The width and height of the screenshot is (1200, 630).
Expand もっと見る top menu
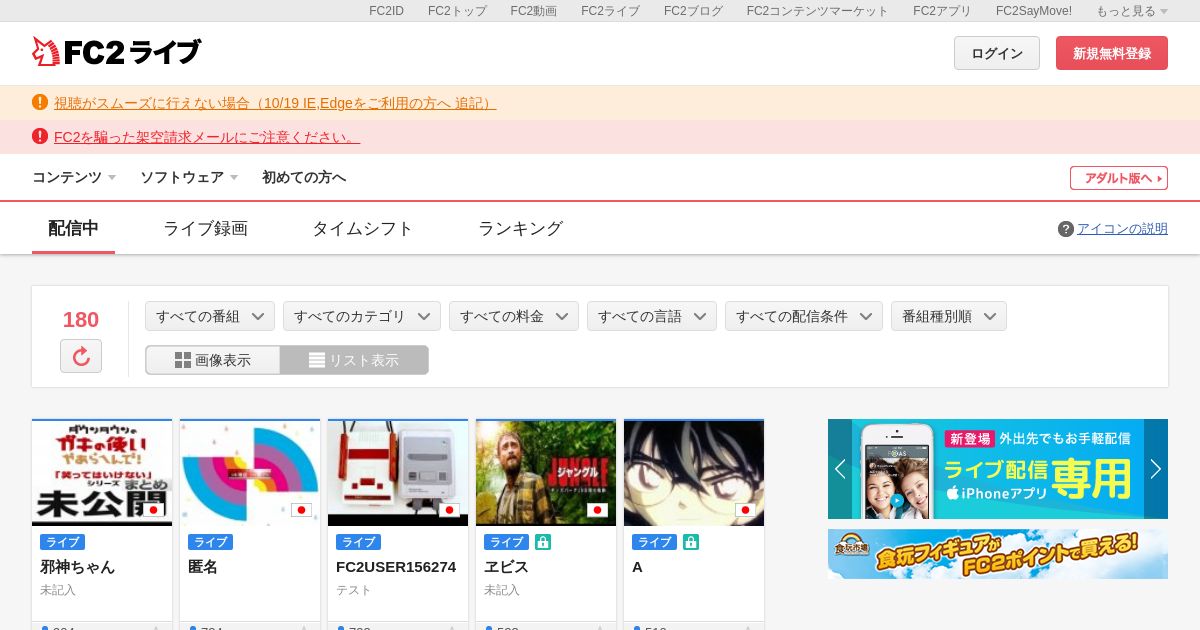pyautogui.click(x=1132, y=11)
